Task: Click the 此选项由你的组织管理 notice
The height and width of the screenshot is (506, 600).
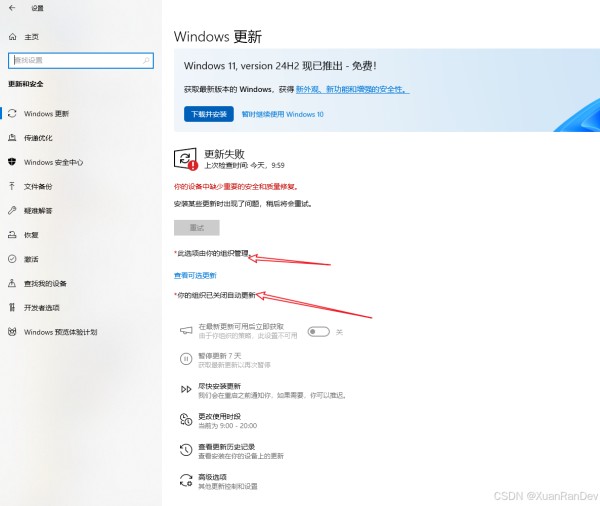Action: (x=212, y=253)
